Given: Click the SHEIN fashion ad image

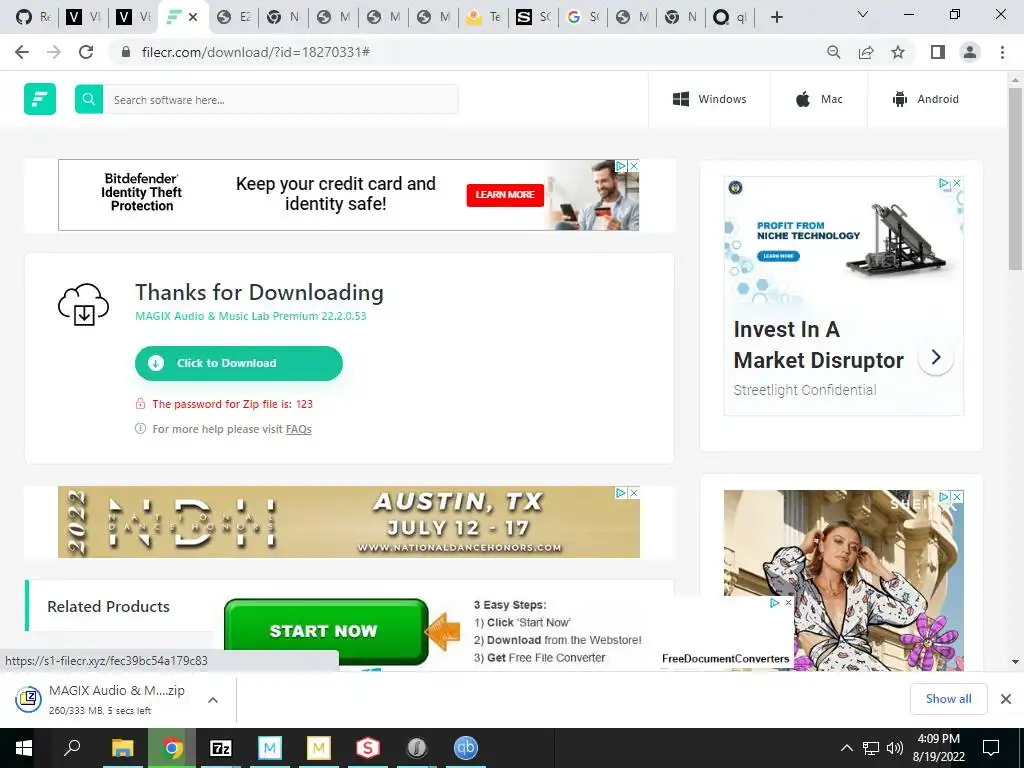Looking at the screenshot, I should coord(843,581).
